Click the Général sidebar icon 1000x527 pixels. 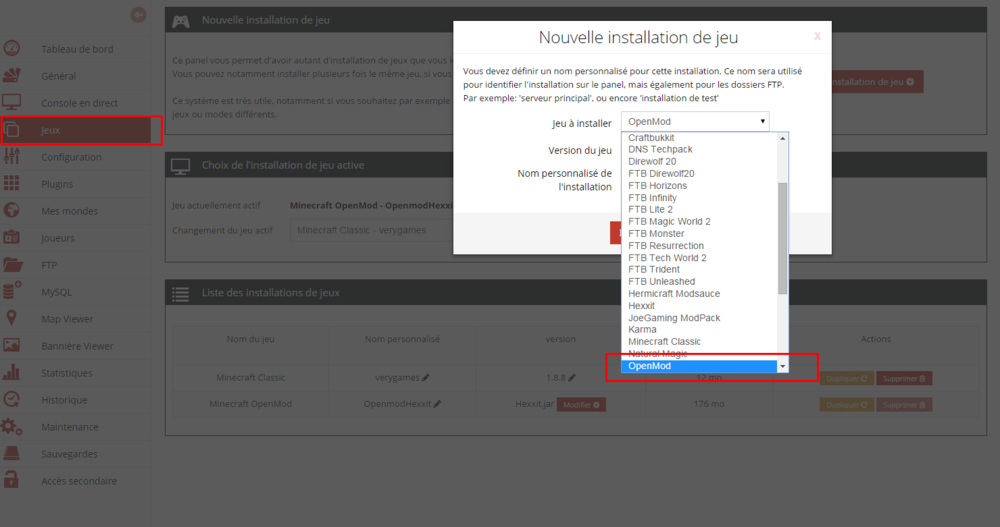pyautogui.click(x=11, y=75)
